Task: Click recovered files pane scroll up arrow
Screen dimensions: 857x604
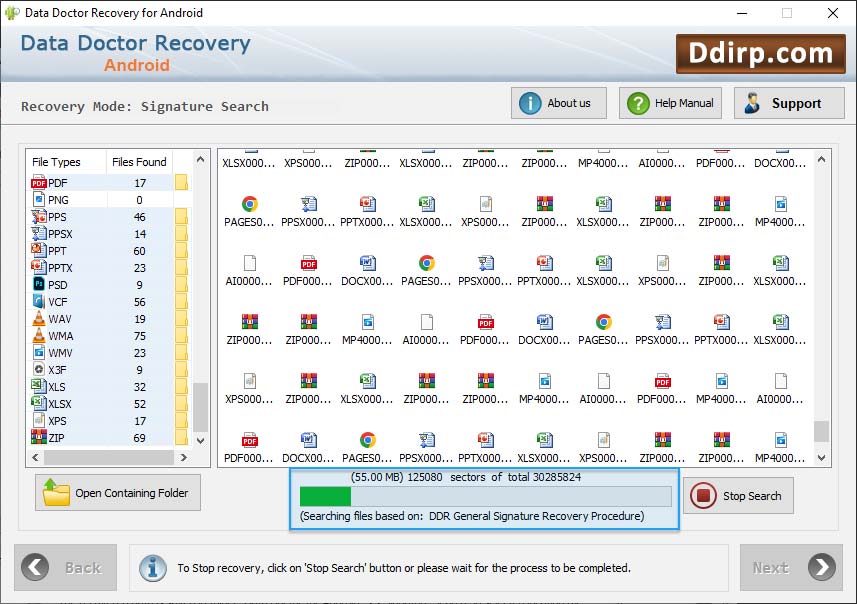Action: 821,159
